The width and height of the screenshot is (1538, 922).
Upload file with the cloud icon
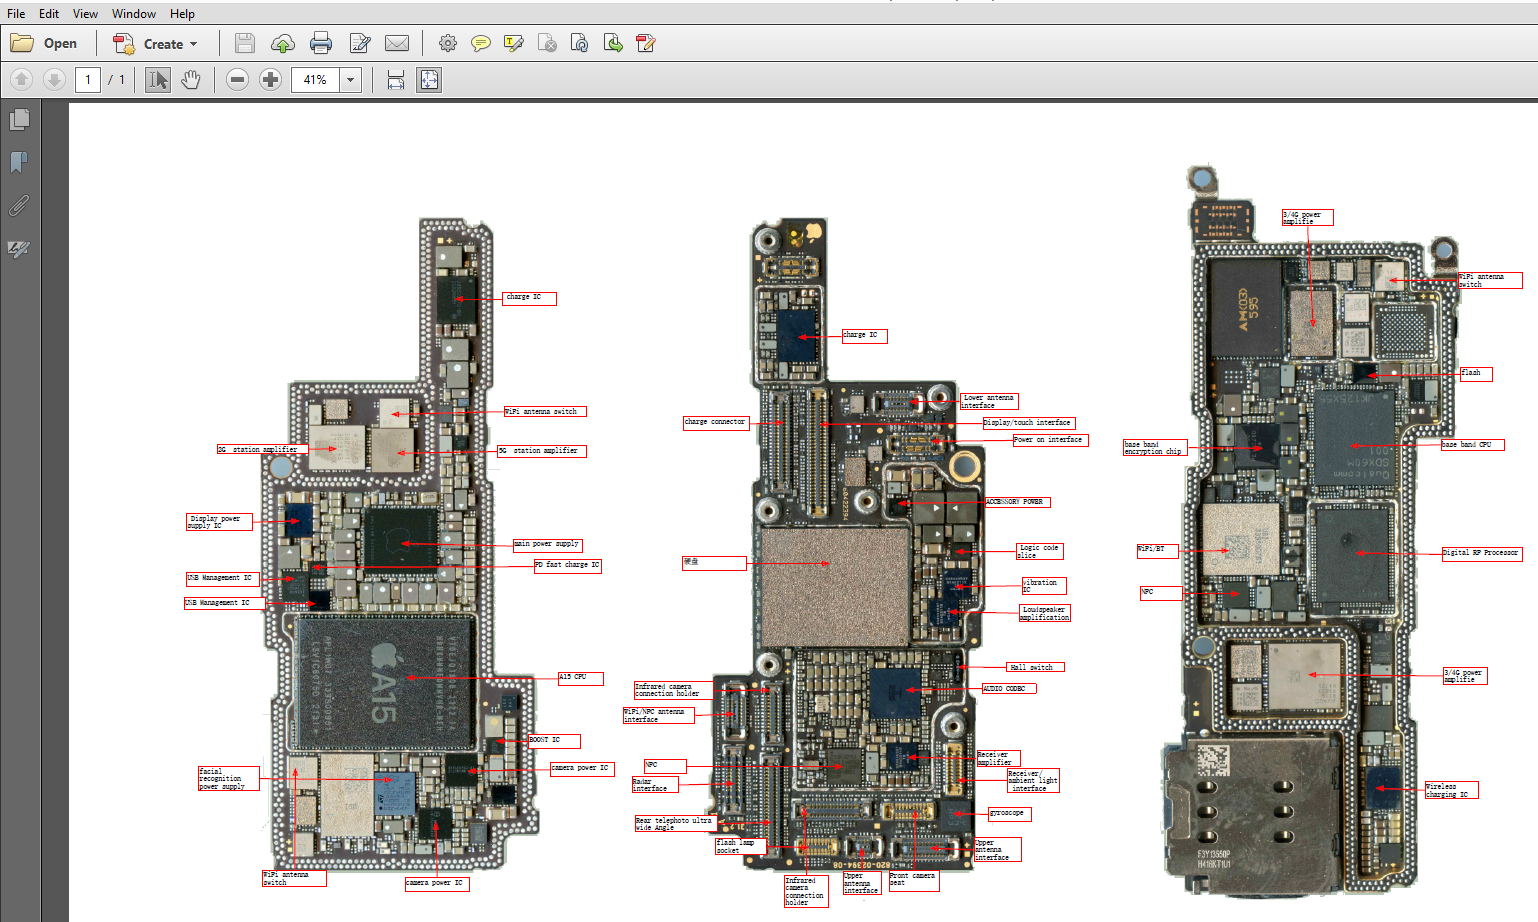283,43
